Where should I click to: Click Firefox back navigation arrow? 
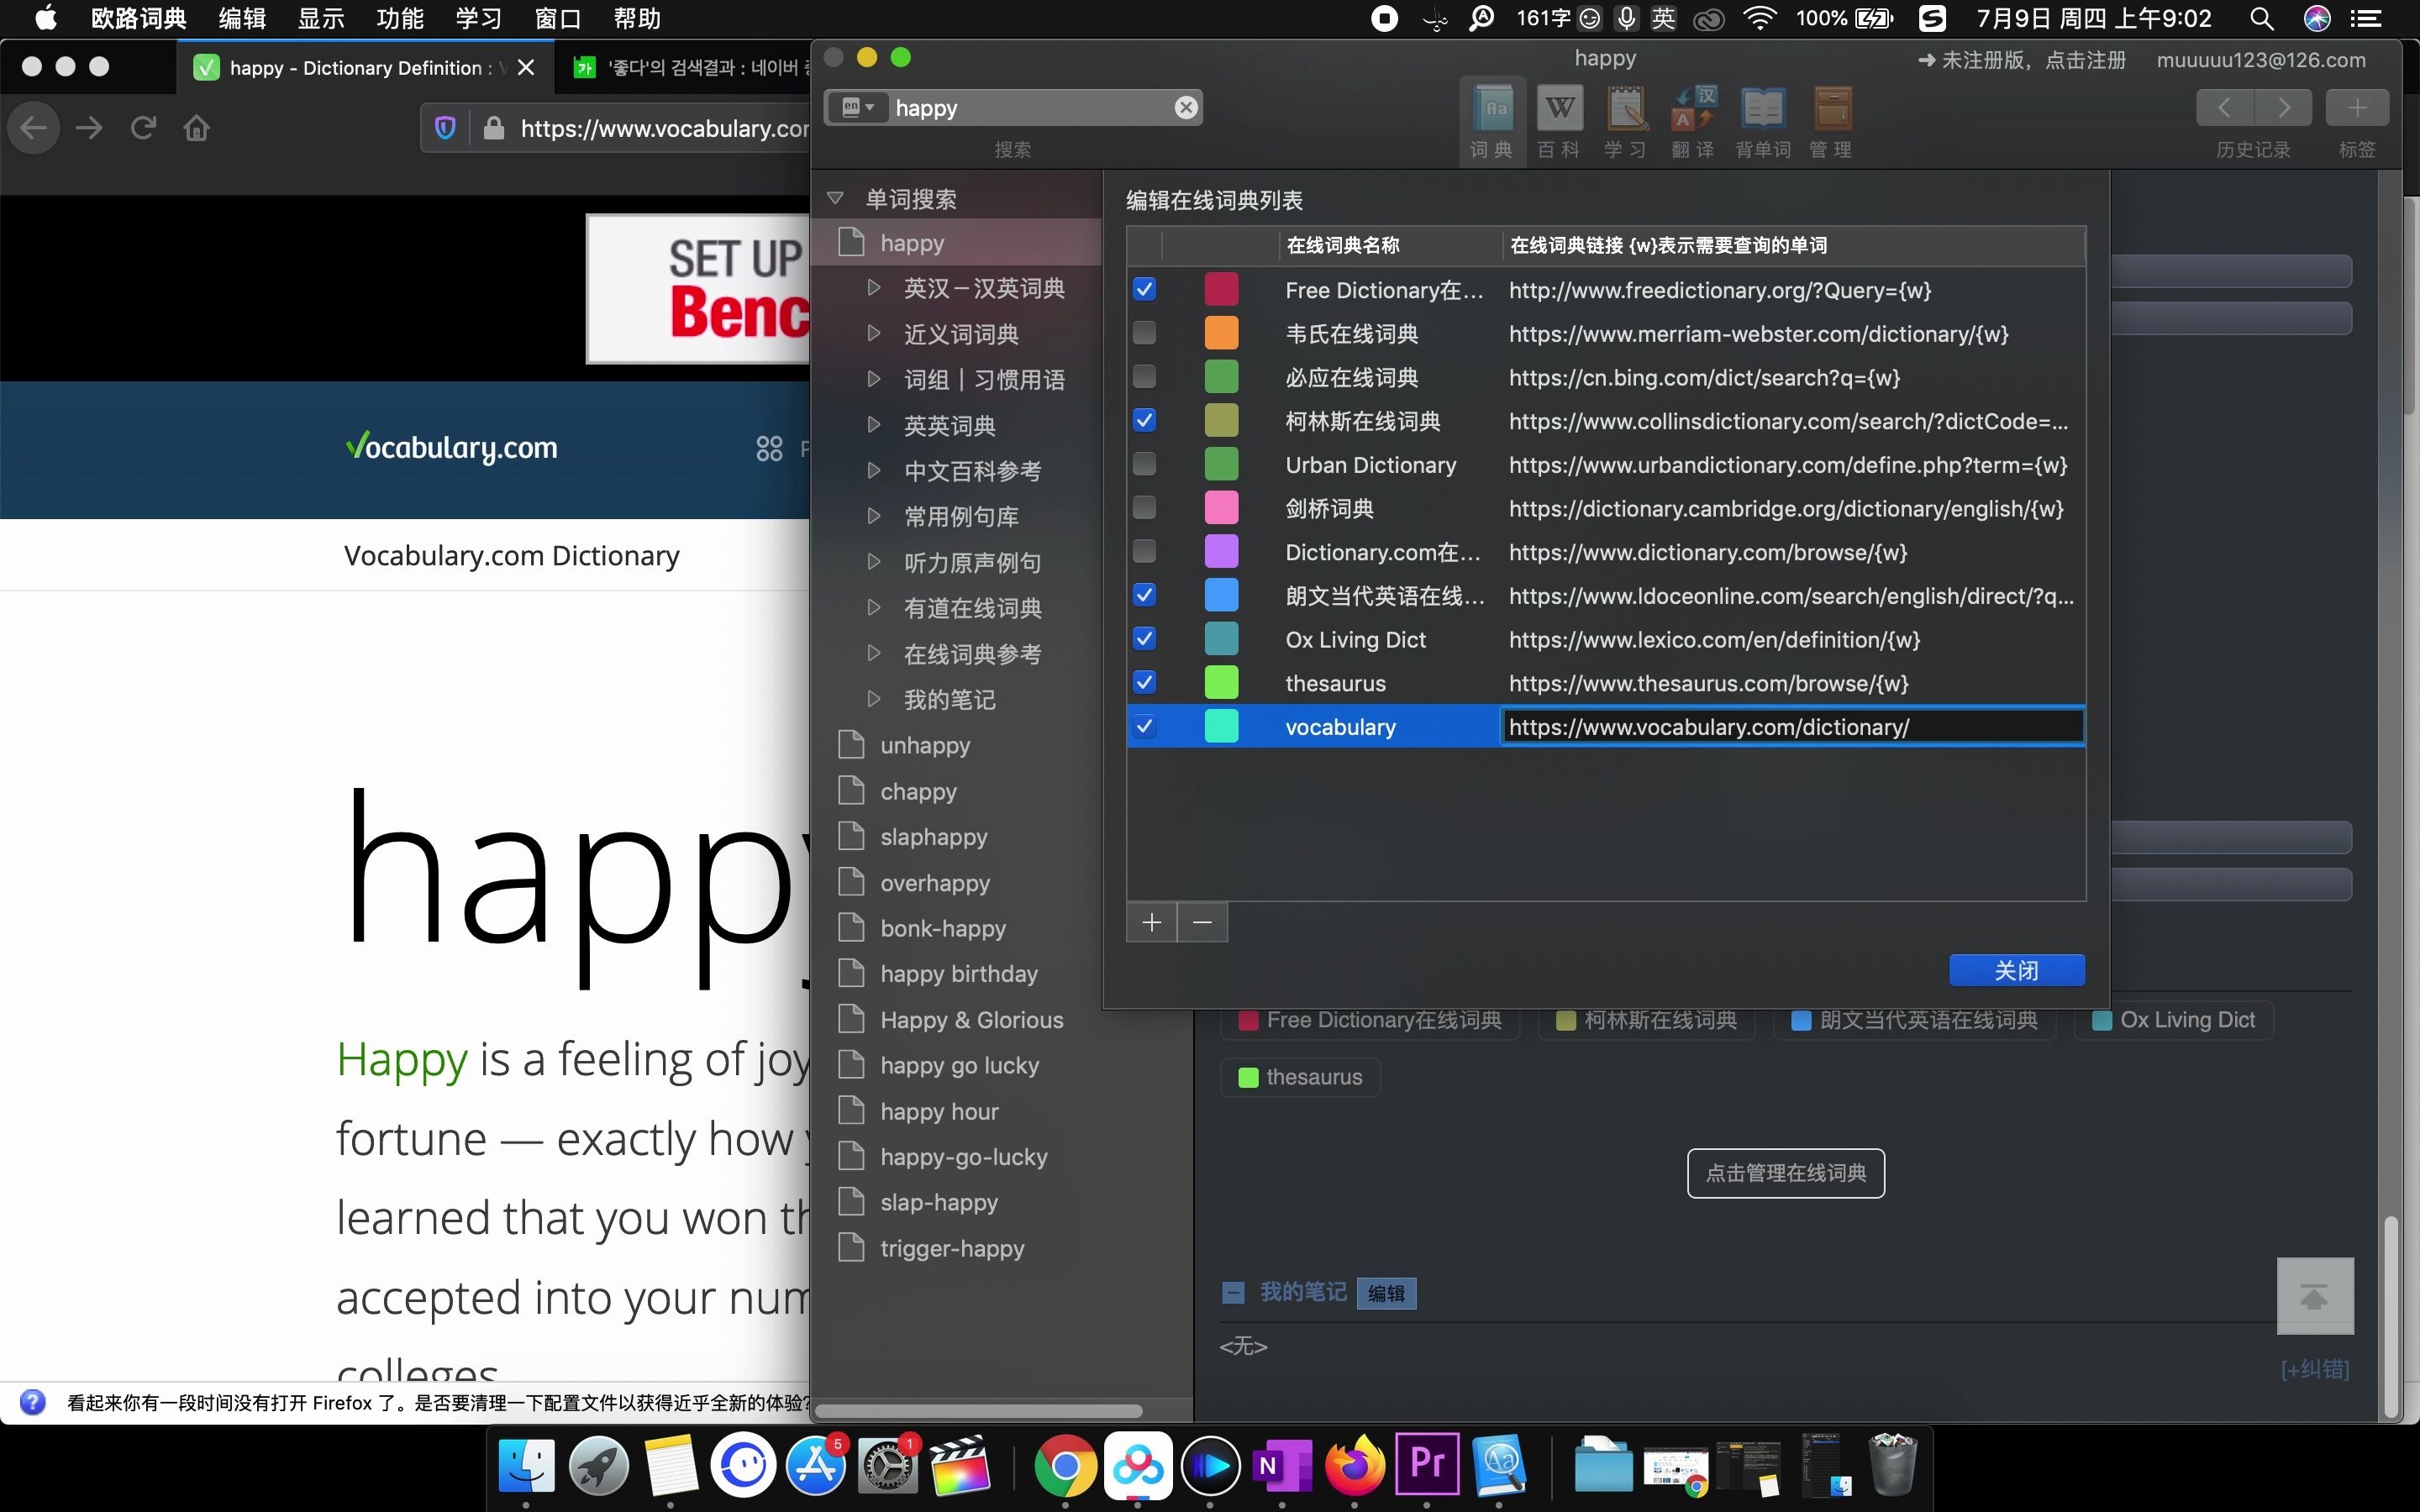[34, 128]
